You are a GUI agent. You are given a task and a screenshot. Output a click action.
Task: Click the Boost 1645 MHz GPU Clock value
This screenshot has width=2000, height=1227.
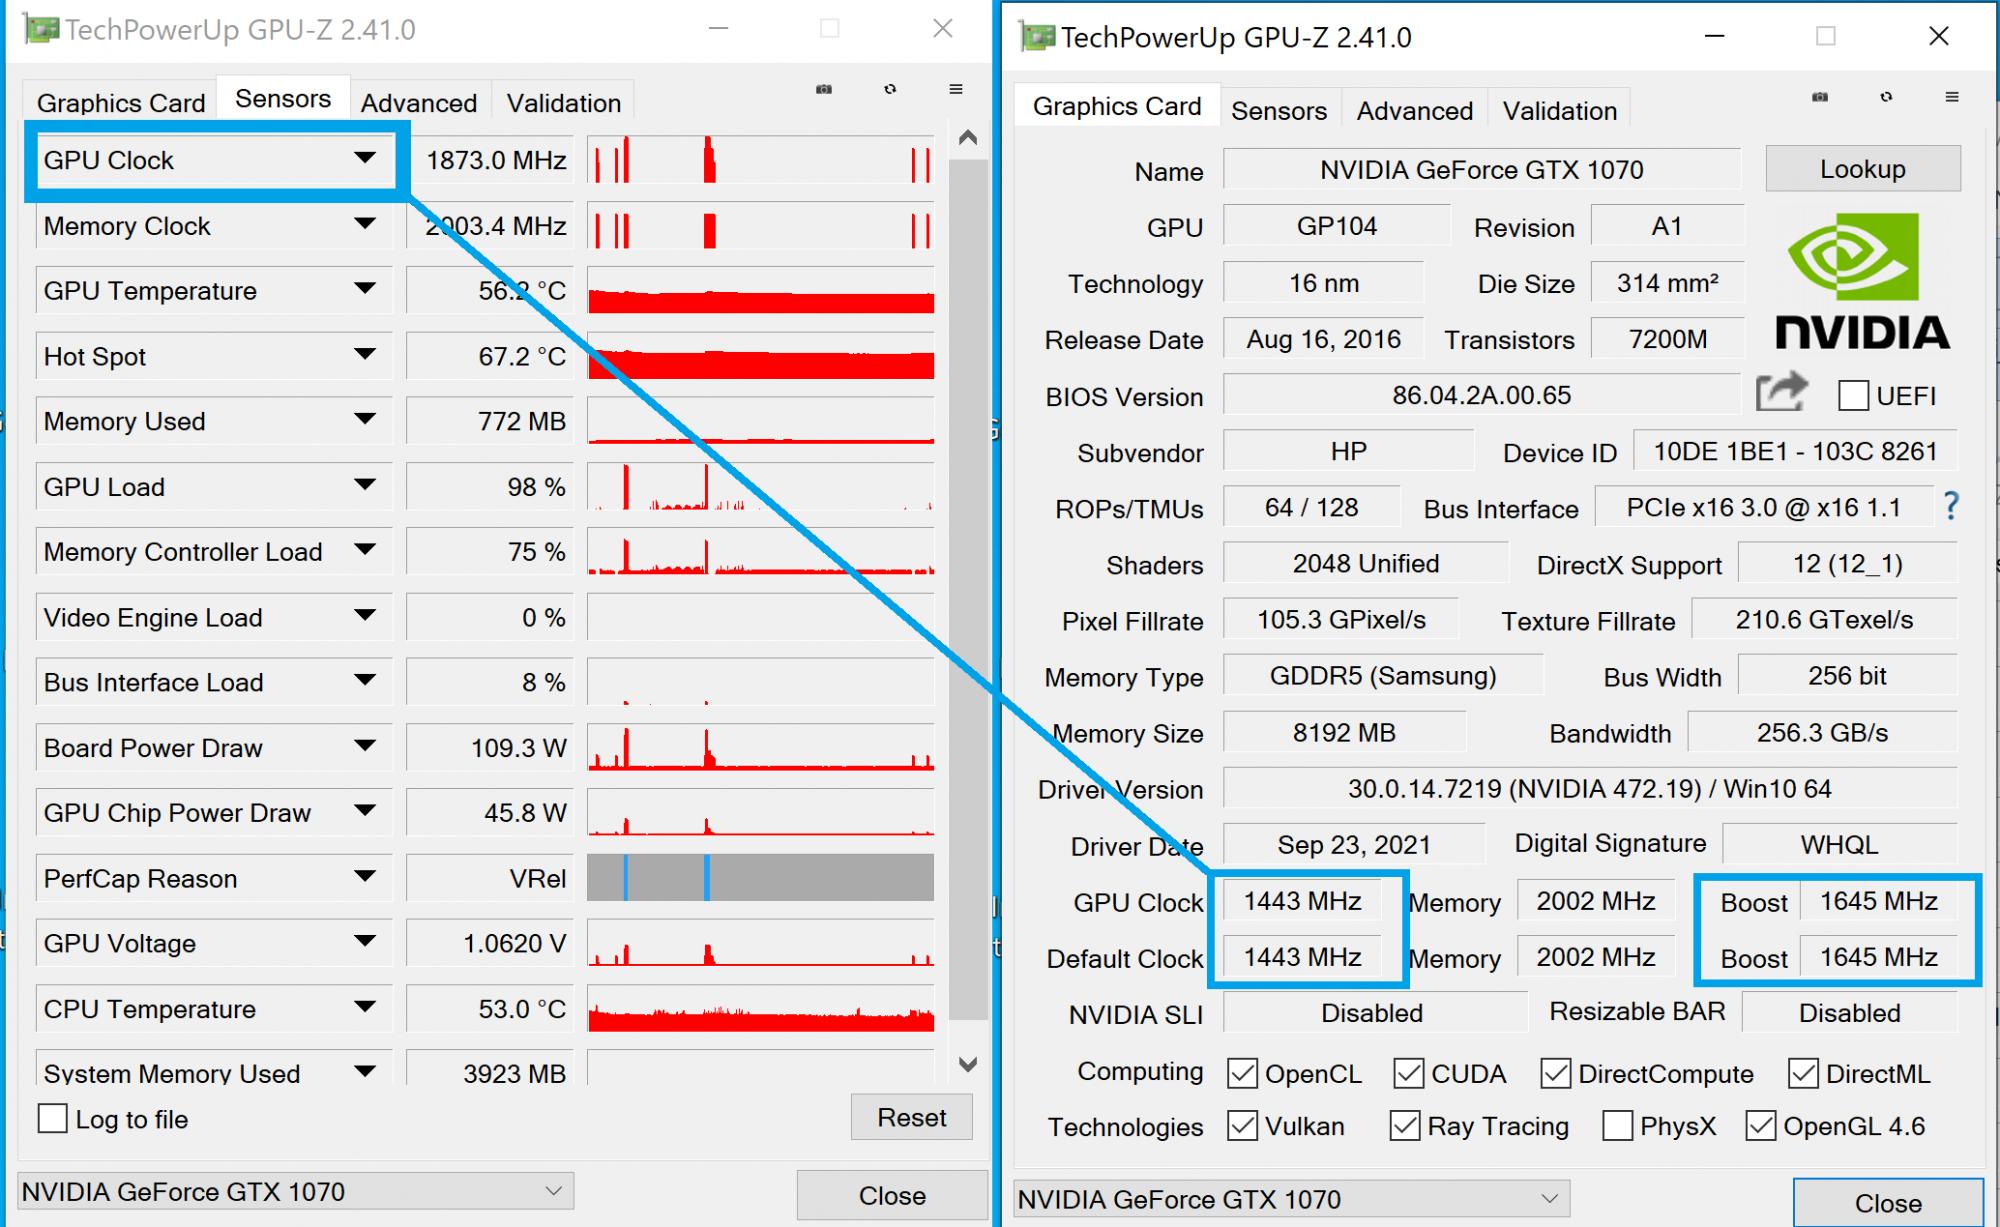click(x=1879, y=901)
